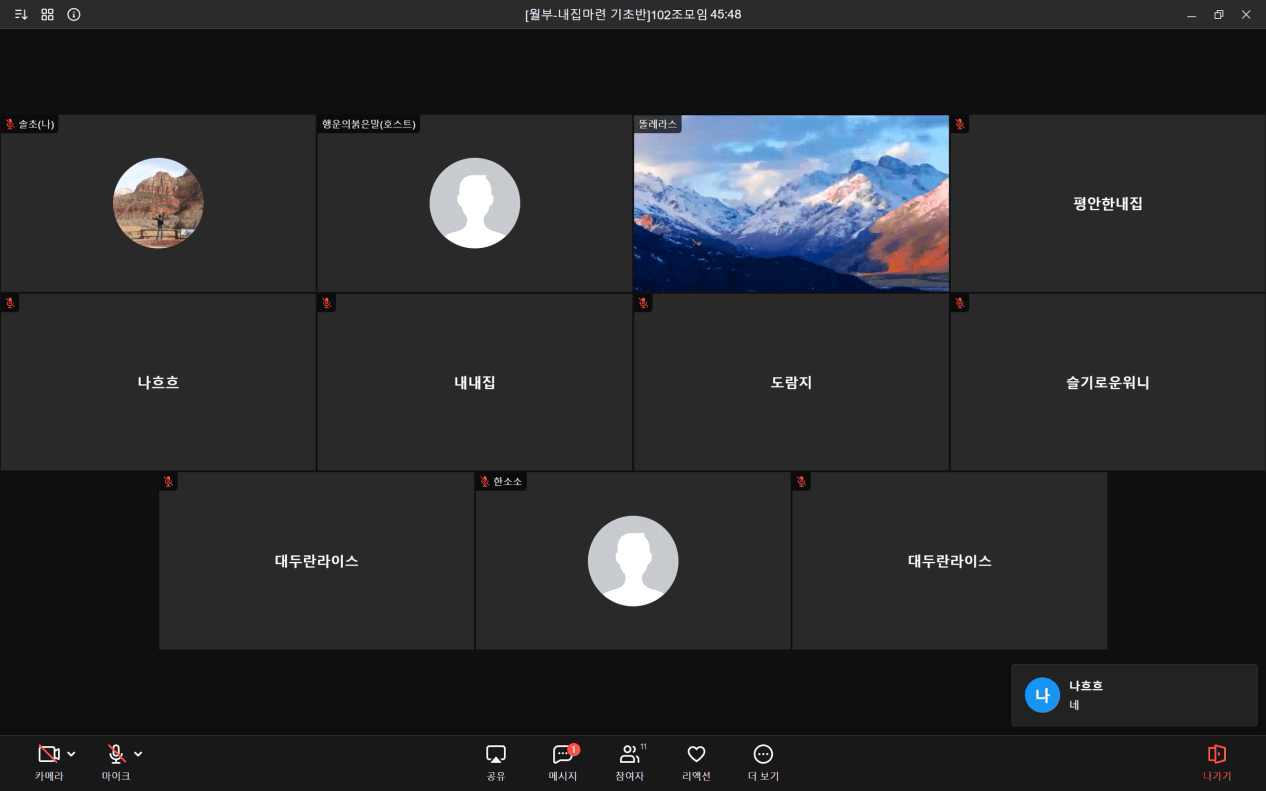Select the 도람지 participant tile
Screen dimensions: 1266x791
coord(791,382)
